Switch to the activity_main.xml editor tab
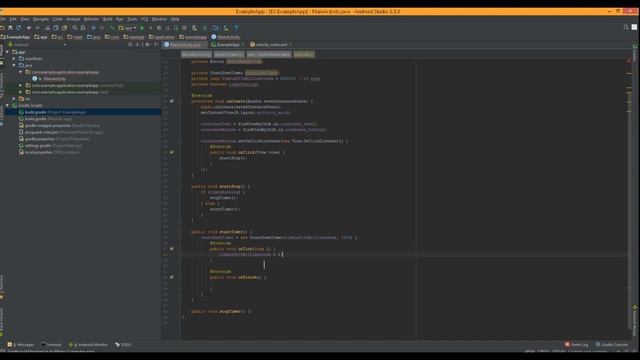Viewport: 640px width, 360px height. click(271, 44)
